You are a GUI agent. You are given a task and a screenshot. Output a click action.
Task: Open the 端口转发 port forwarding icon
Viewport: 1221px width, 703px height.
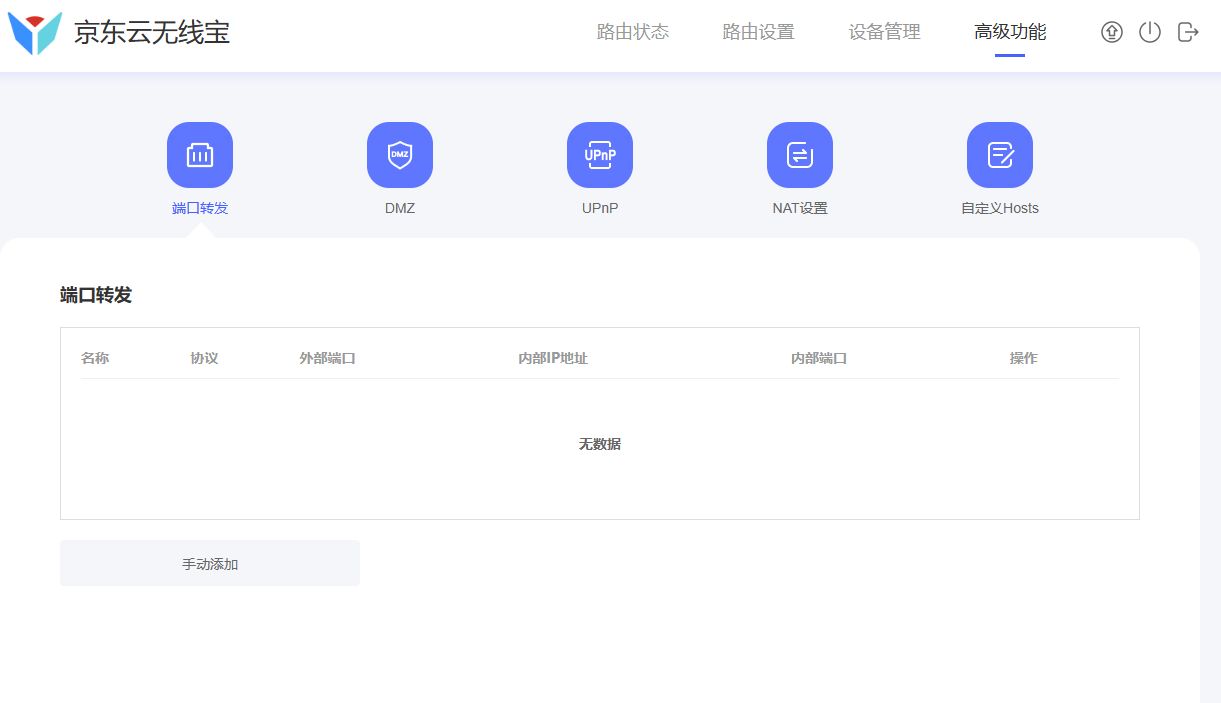tap(200, 155)
